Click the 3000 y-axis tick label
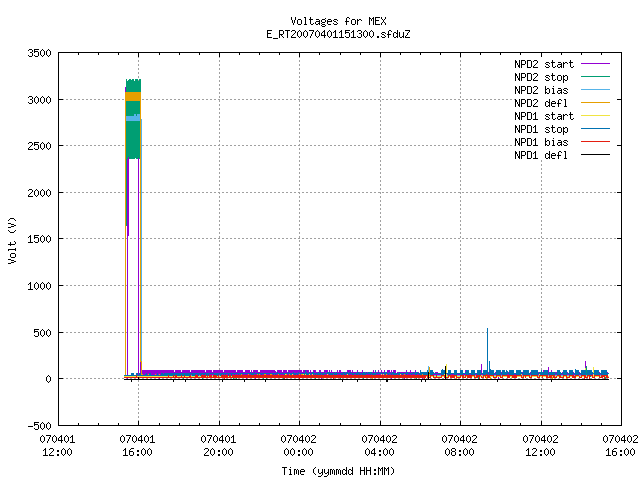Viewport: 640px width, 480px height. [x=39, y=100]
